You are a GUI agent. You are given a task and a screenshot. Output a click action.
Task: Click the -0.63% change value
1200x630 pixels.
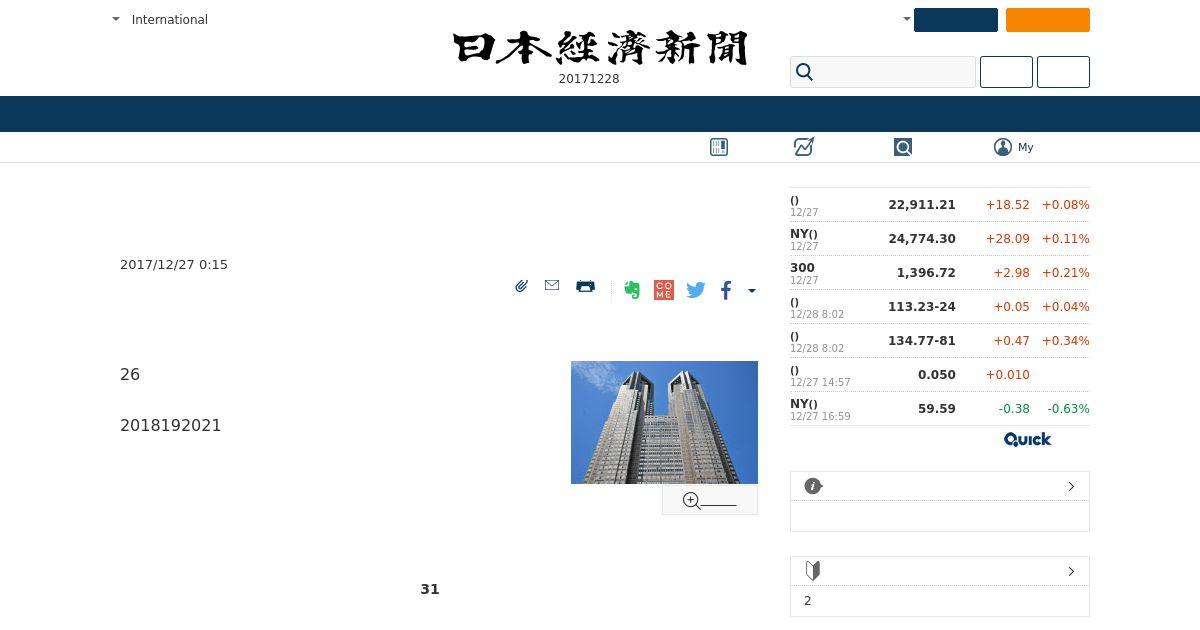(1068, 409)
